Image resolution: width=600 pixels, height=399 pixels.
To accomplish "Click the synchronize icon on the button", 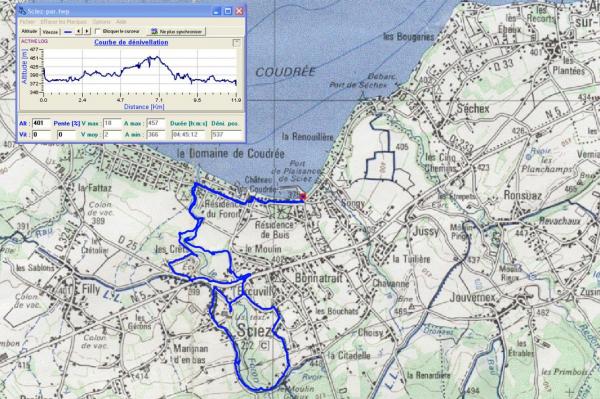I will coord(154,32).
